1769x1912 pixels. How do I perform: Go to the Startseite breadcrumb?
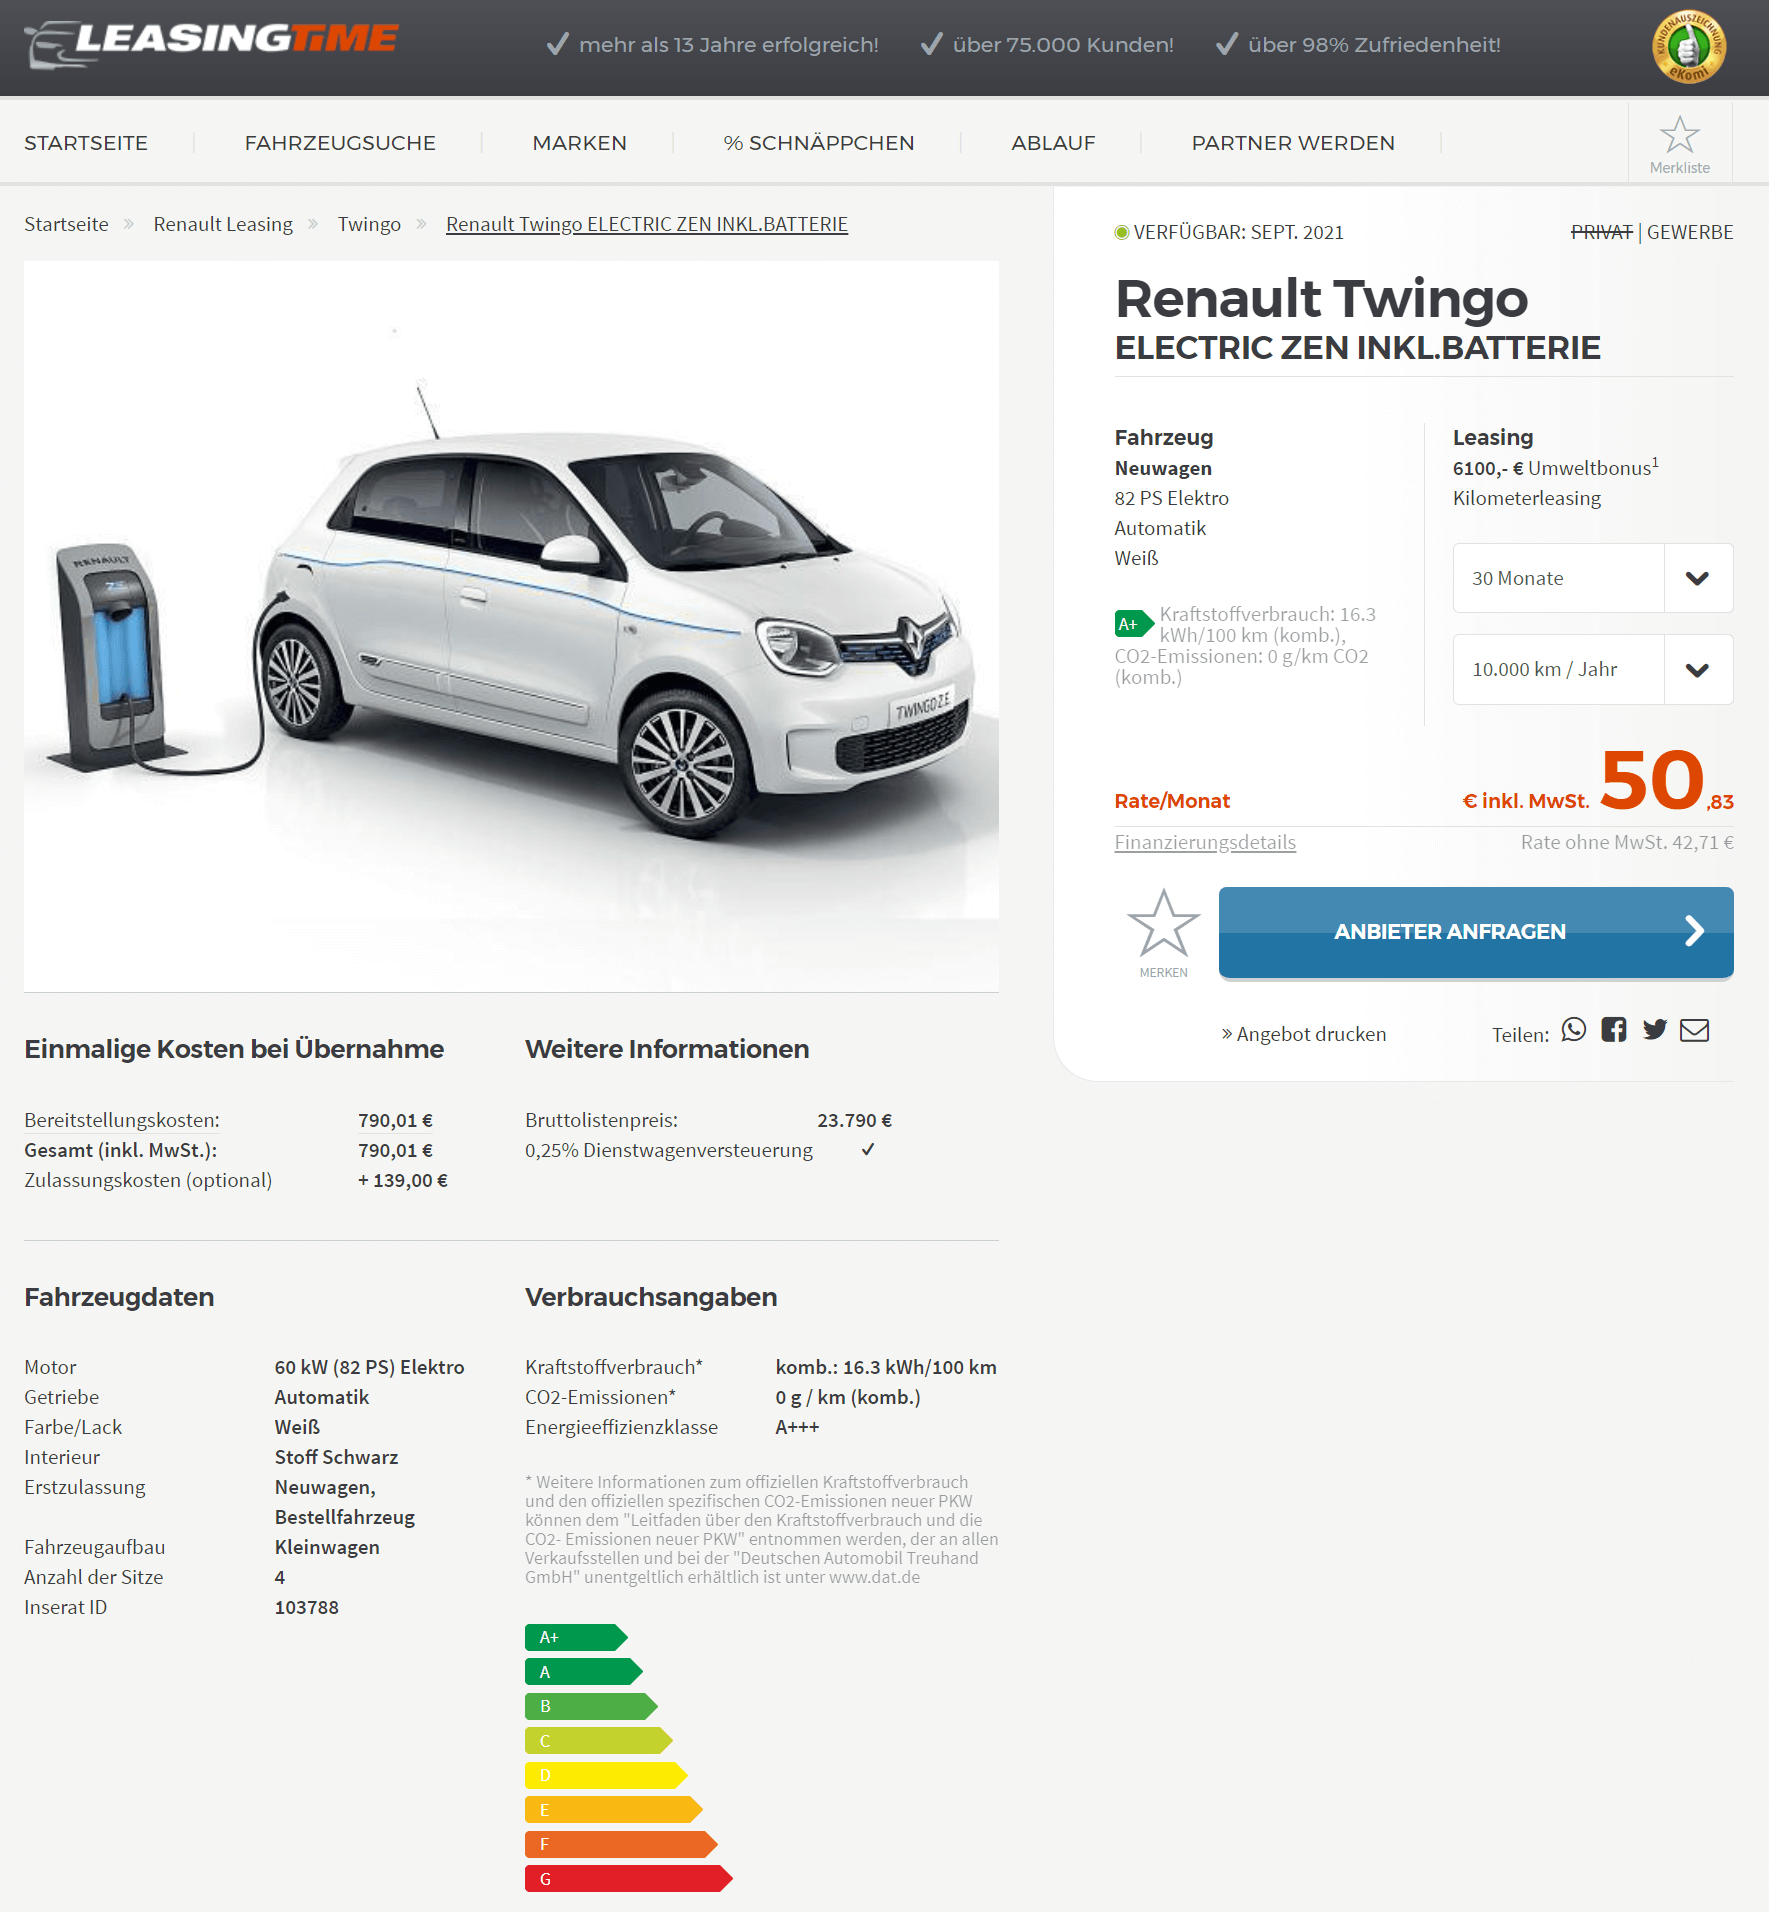point(66,224)
